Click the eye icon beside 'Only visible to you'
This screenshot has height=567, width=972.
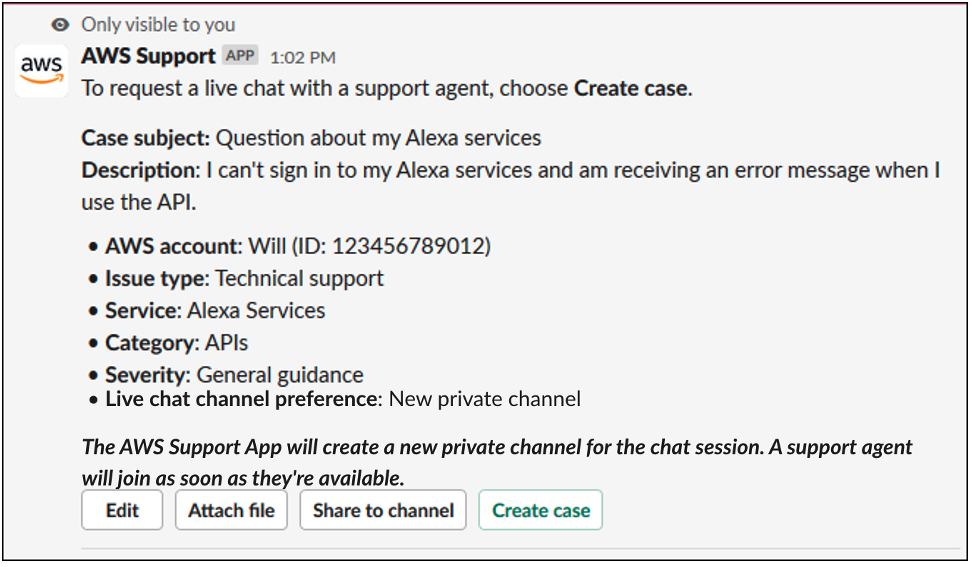(62, 24)
